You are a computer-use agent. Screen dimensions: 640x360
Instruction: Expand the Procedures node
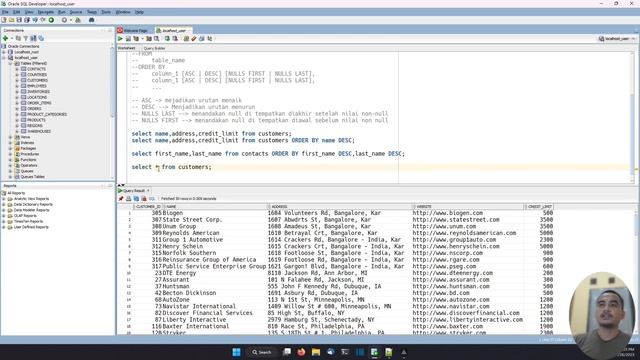click(10, 154)
